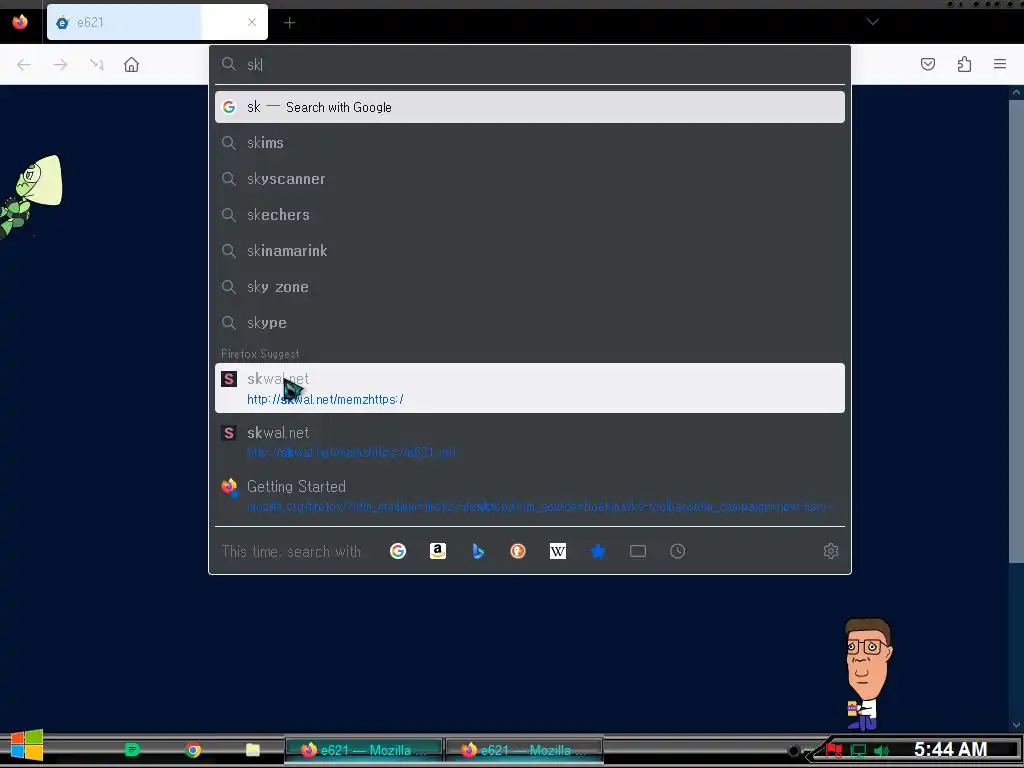Viewport: 1024px width, 768px height.
Task: Open the Windows Start button
Action: tap(27, 745)
